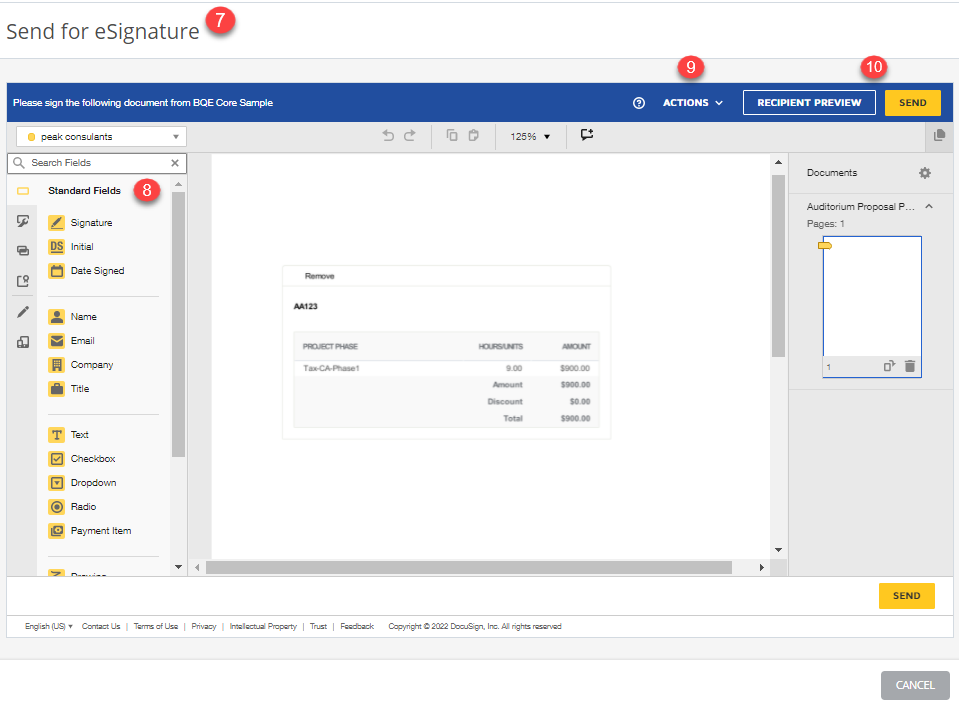Select the pencil edit sidebar icon

click(23, 312)
